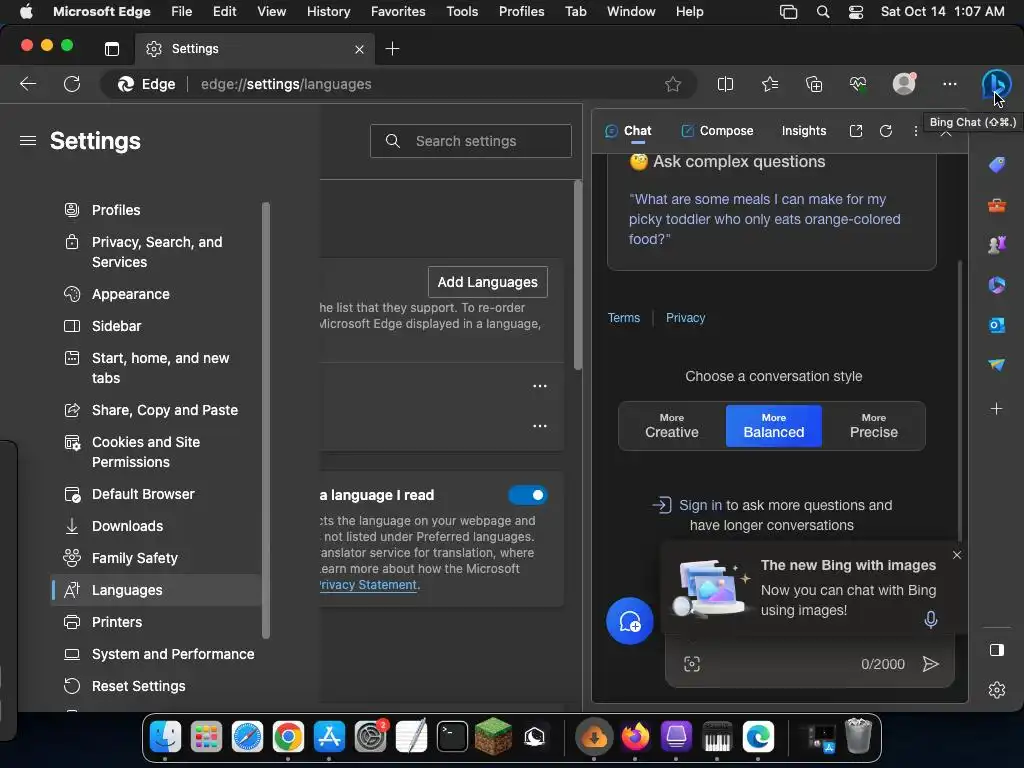Viewport: 1024px width, 768px height.
Task: Open the Favorites menu in menu bar
Action: (398, 12)
